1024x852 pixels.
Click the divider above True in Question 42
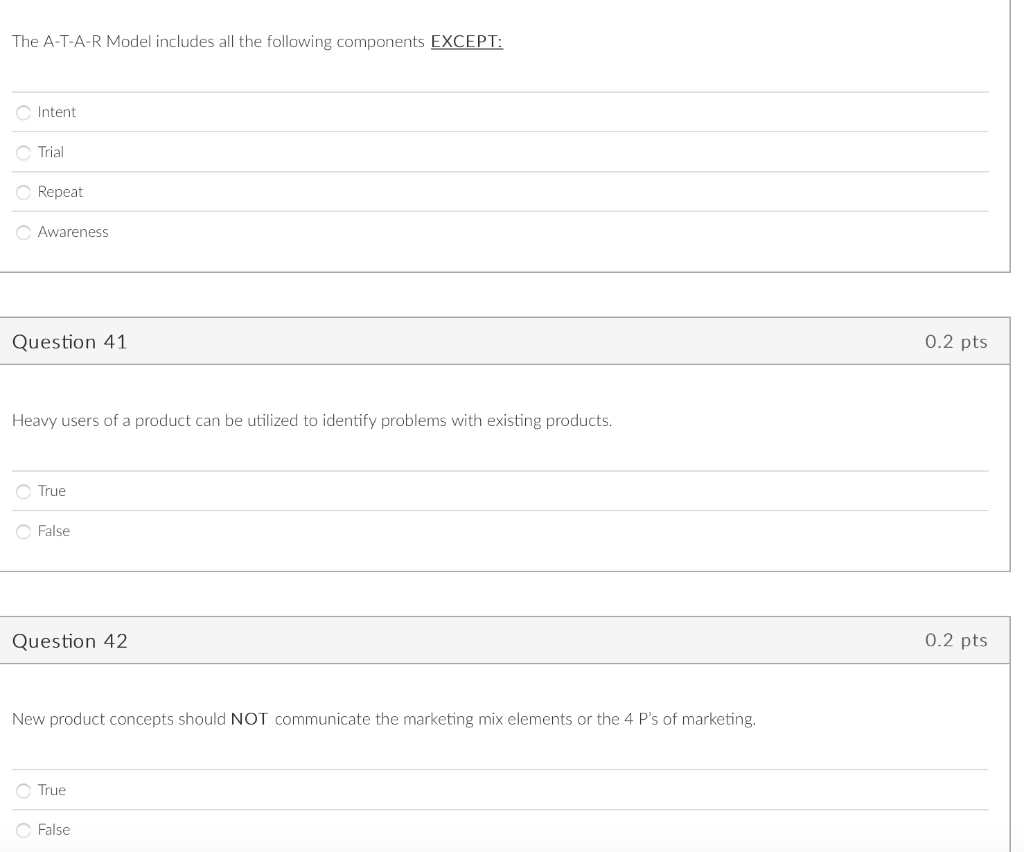point(500,770)
